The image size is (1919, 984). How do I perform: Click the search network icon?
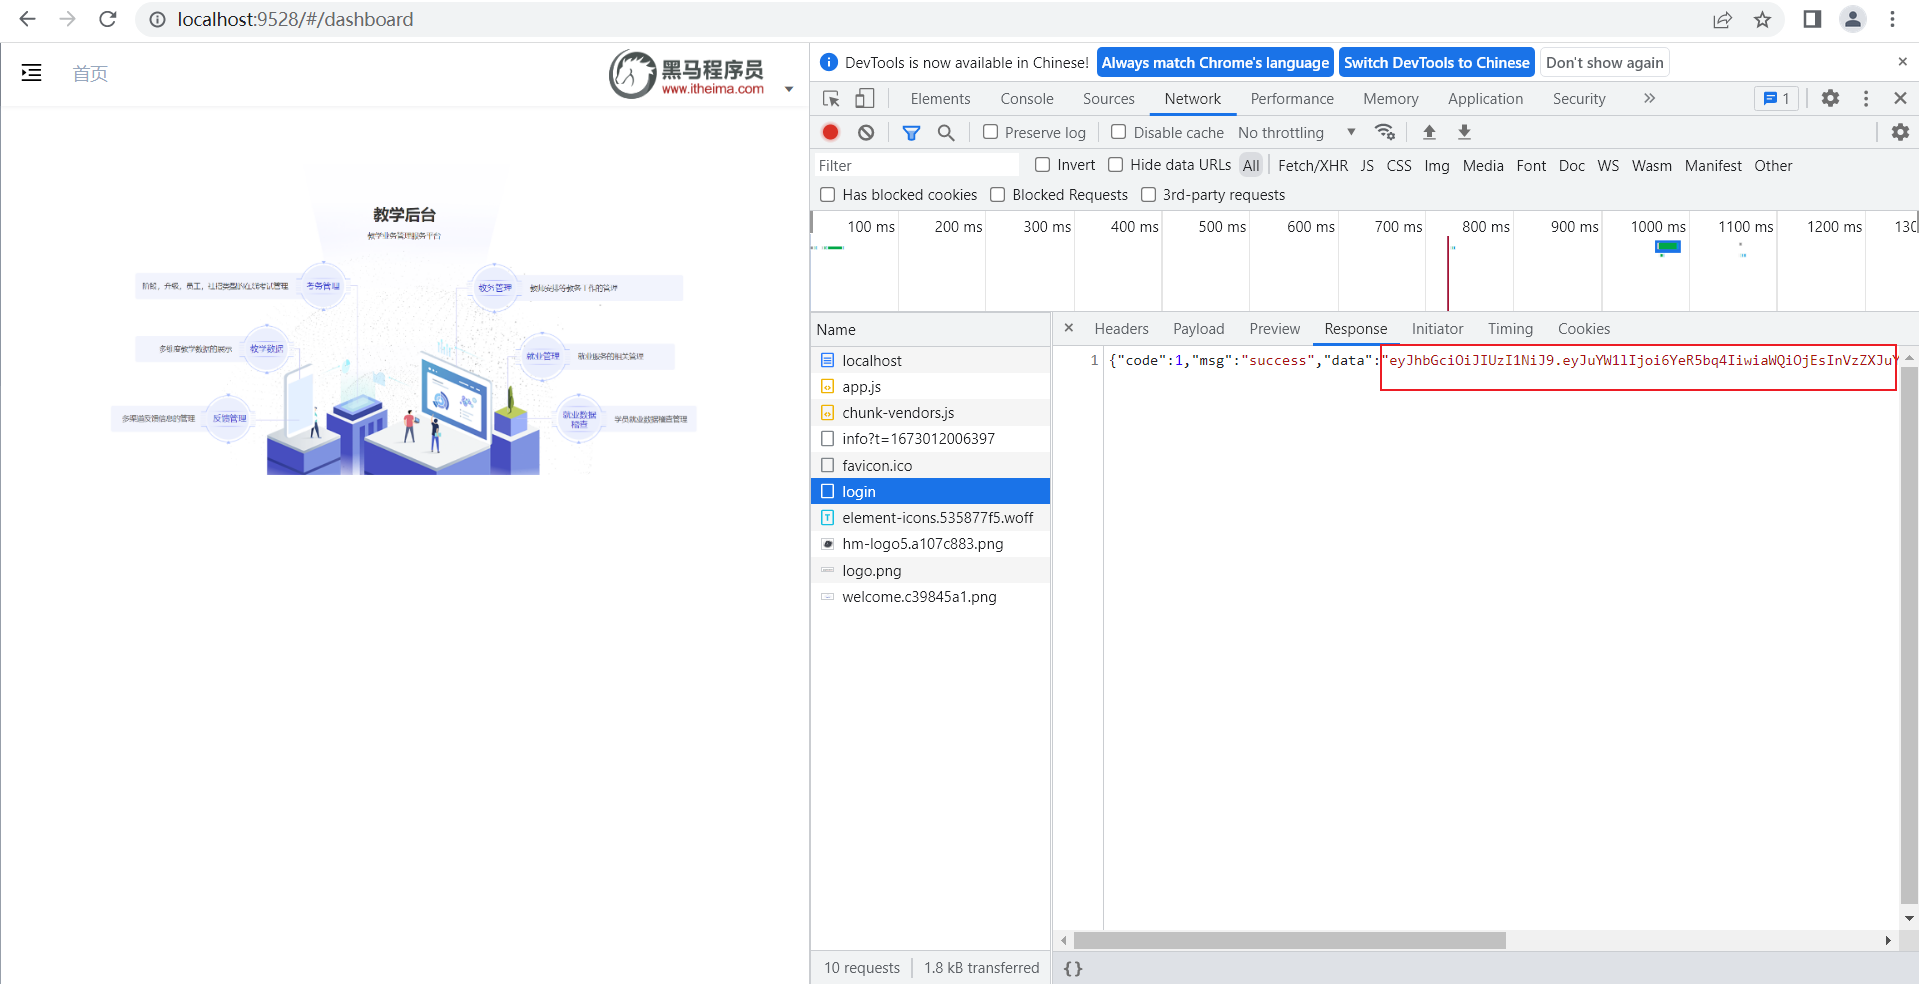point(946,132)
